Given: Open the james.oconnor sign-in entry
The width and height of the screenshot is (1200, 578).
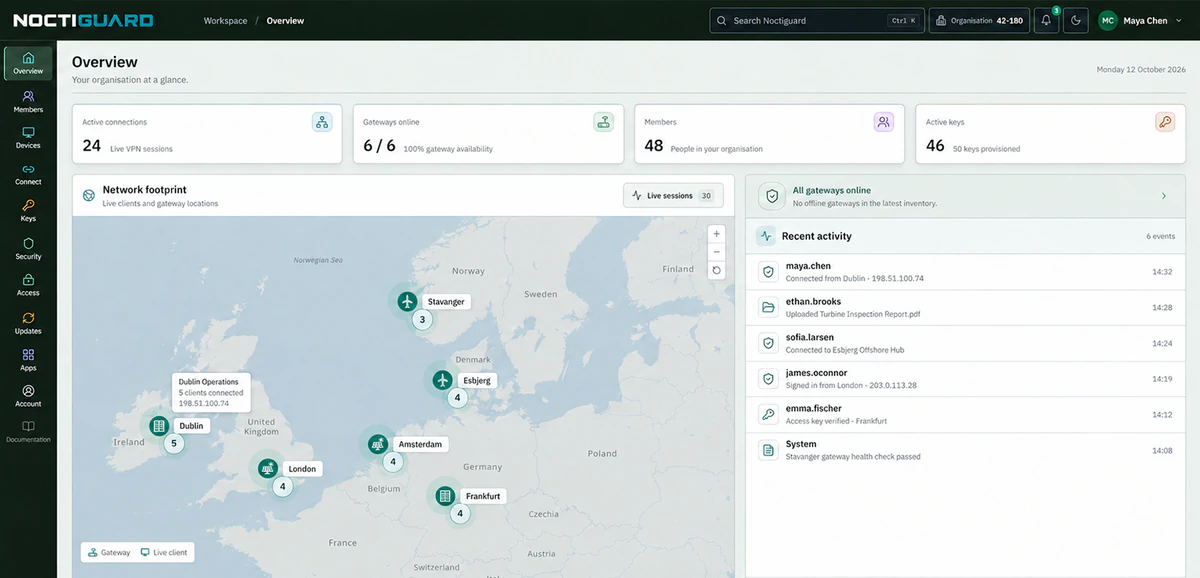Looking at the screenshot, I should tap(967, 379).
